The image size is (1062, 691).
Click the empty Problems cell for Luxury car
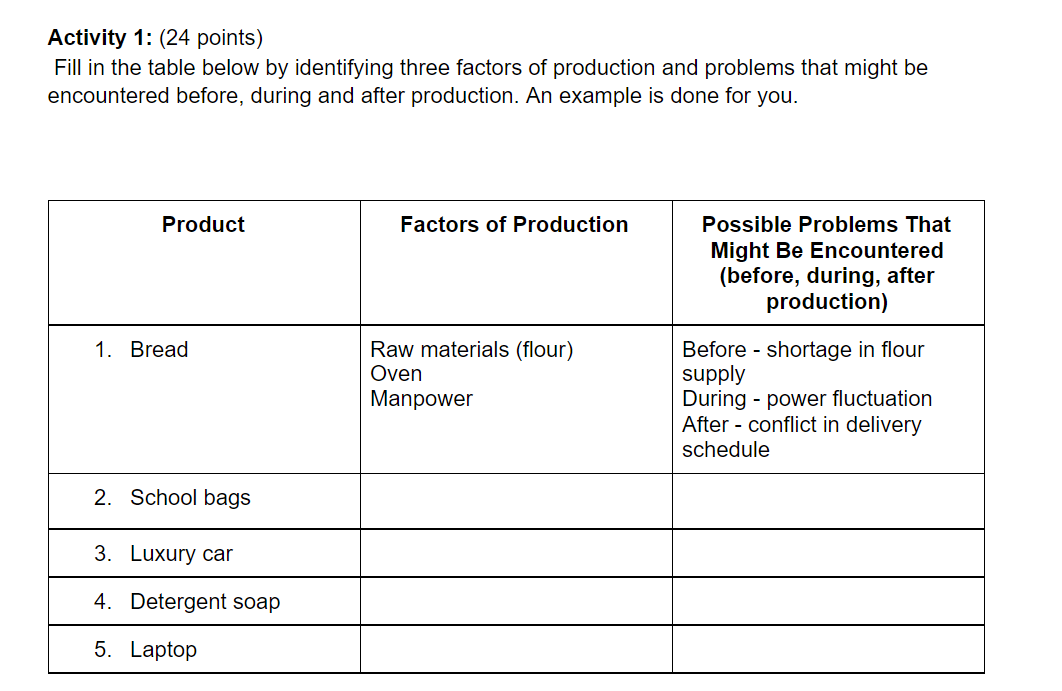828,553
